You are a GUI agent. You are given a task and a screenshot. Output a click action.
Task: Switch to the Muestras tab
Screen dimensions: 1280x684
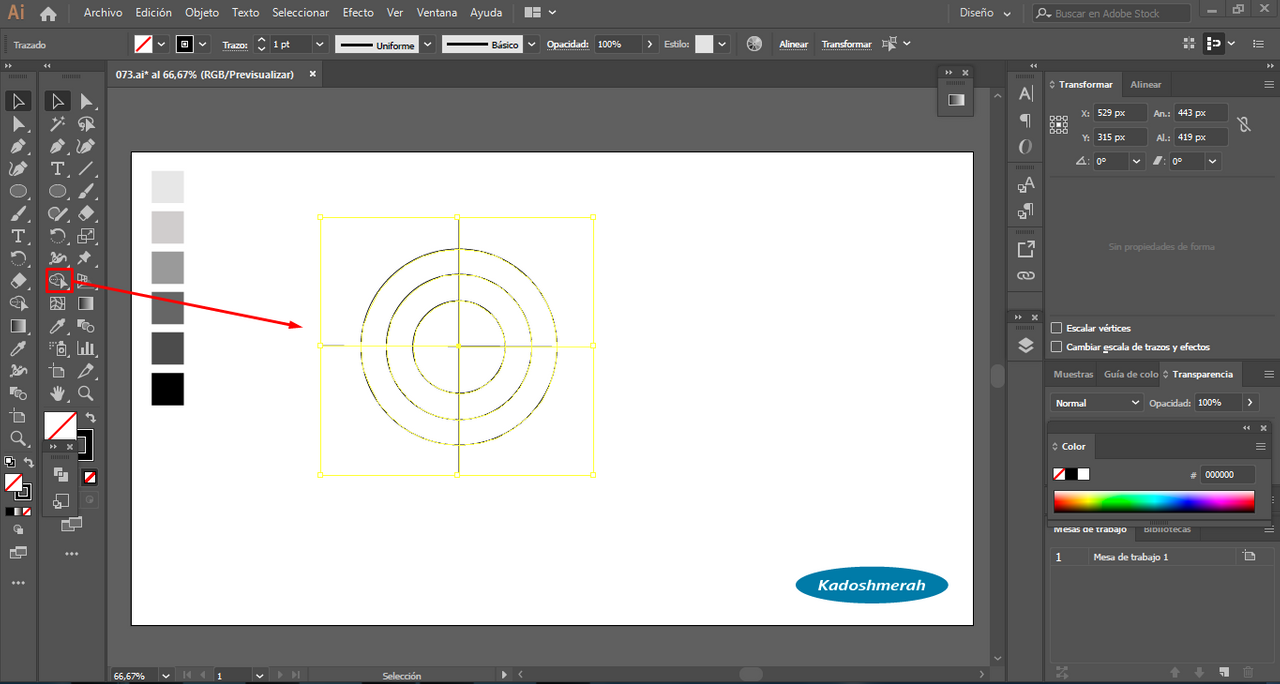click(x=1073, y=374)
